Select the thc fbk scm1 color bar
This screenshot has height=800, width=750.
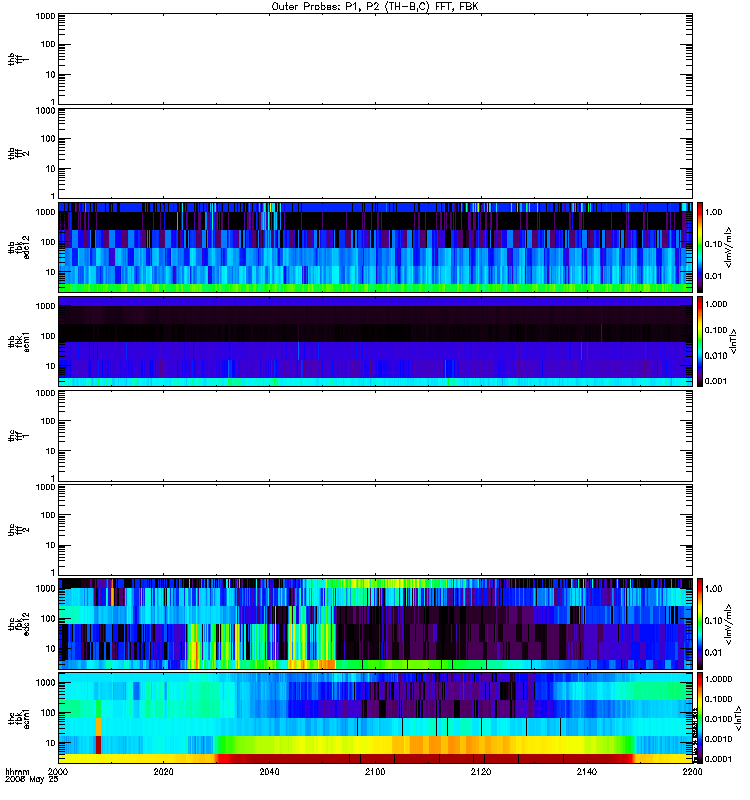pyautogui.click(x=700, y=718)
